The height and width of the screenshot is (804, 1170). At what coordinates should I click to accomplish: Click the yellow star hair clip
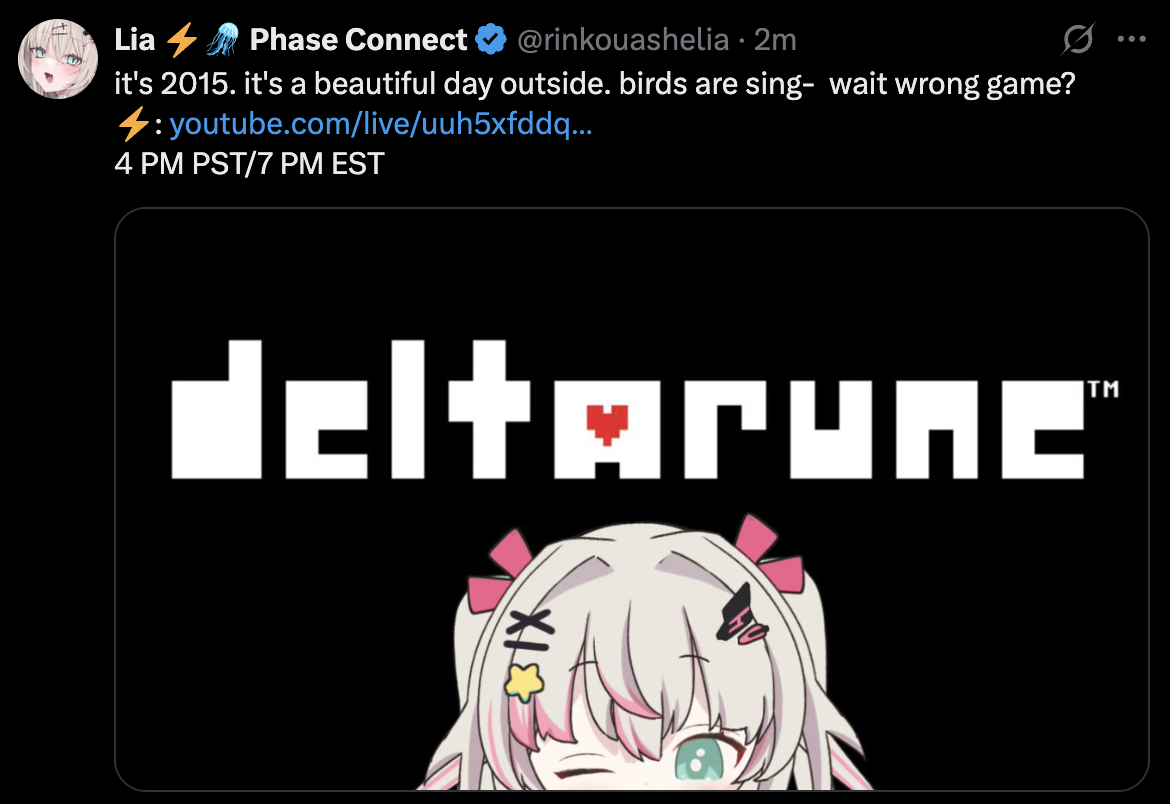524,682
